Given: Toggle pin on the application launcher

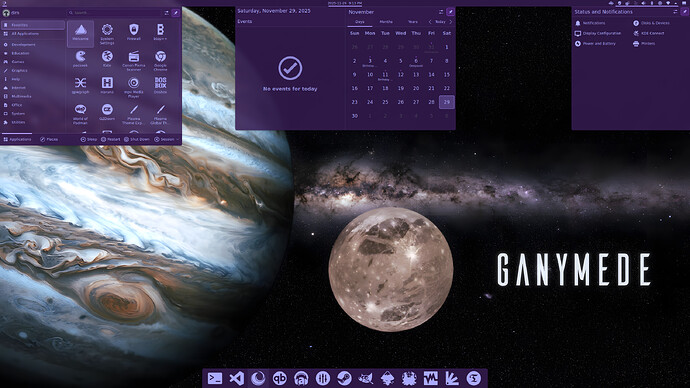Looking at the screenshot, I should click(x=176, y=13).
